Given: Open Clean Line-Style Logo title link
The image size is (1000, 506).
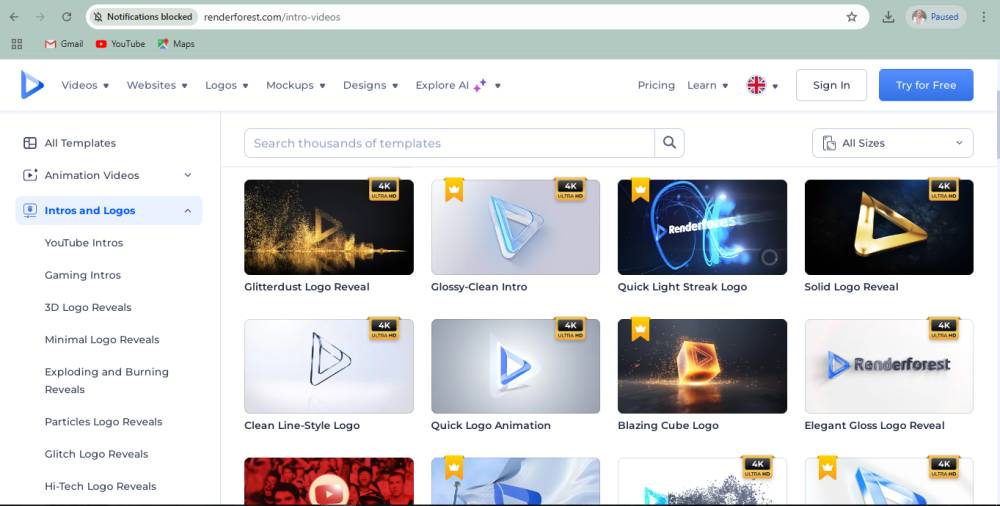Looking at the screenshot, I should coord(302,425).
